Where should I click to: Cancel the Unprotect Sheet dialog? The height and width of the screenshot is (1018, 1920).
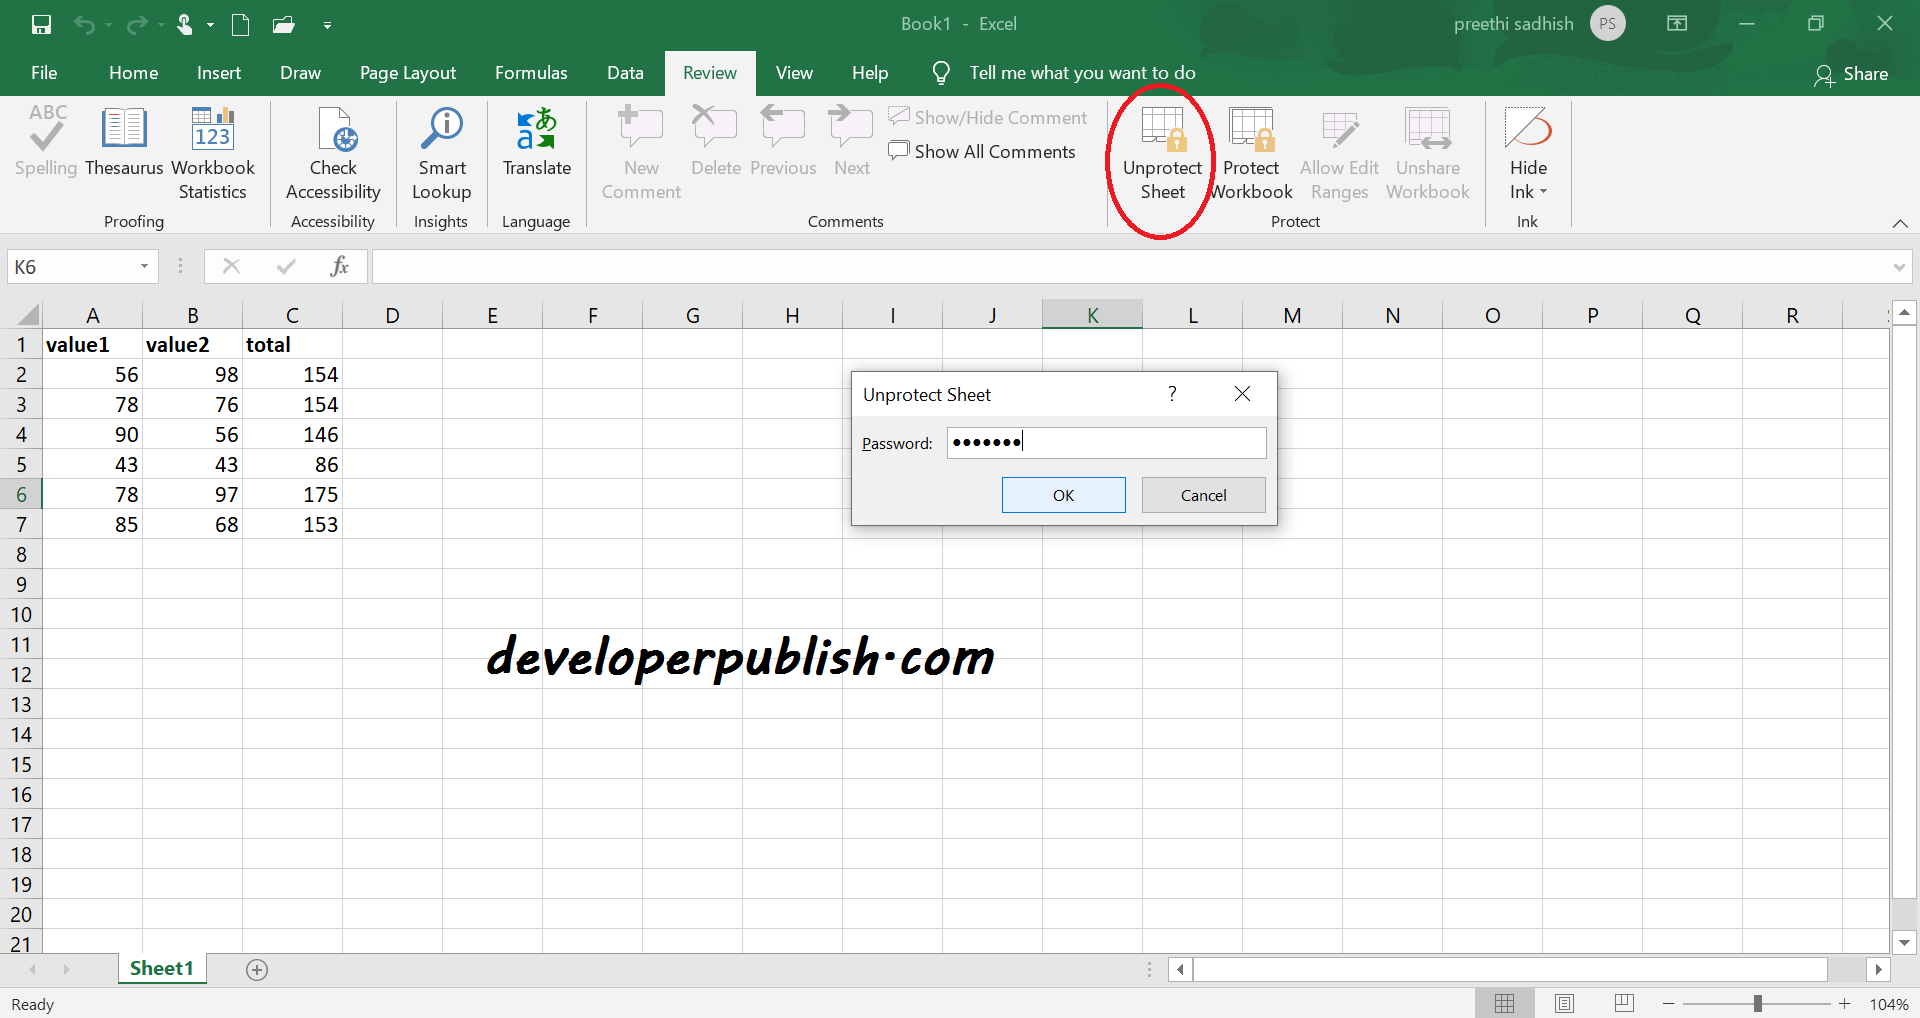tap(1203, 494)
